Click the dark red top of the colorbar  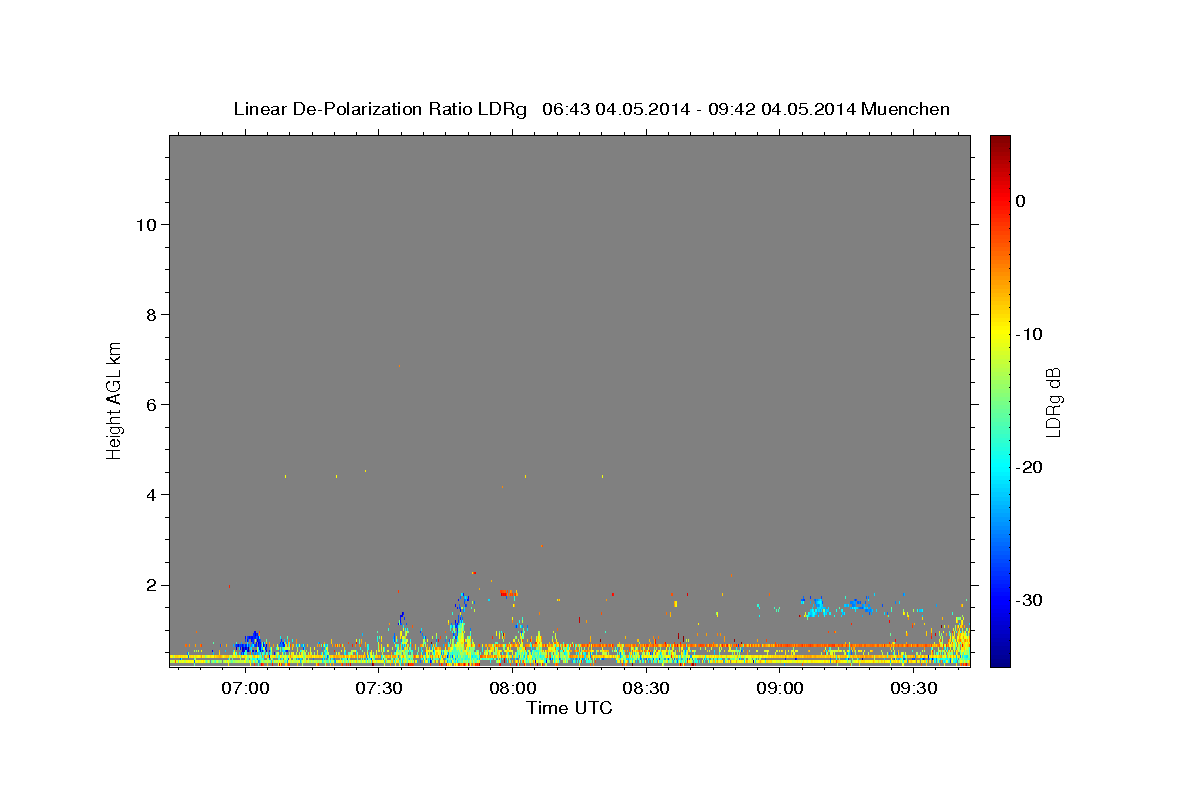pos(1000,143)
